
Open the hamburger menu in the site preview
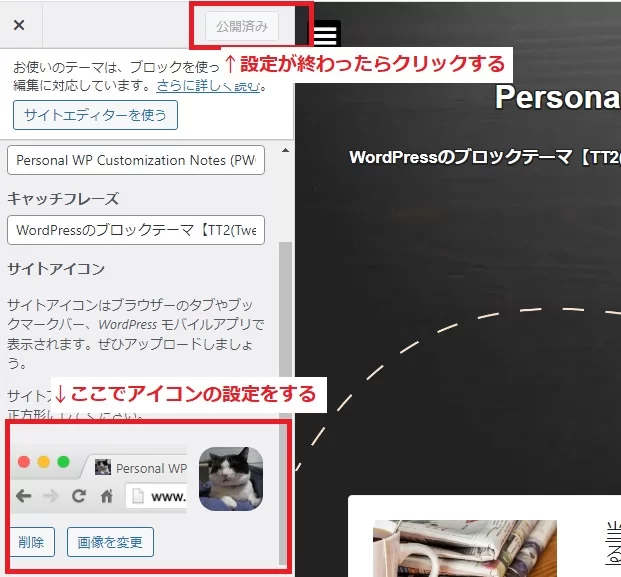325,34
